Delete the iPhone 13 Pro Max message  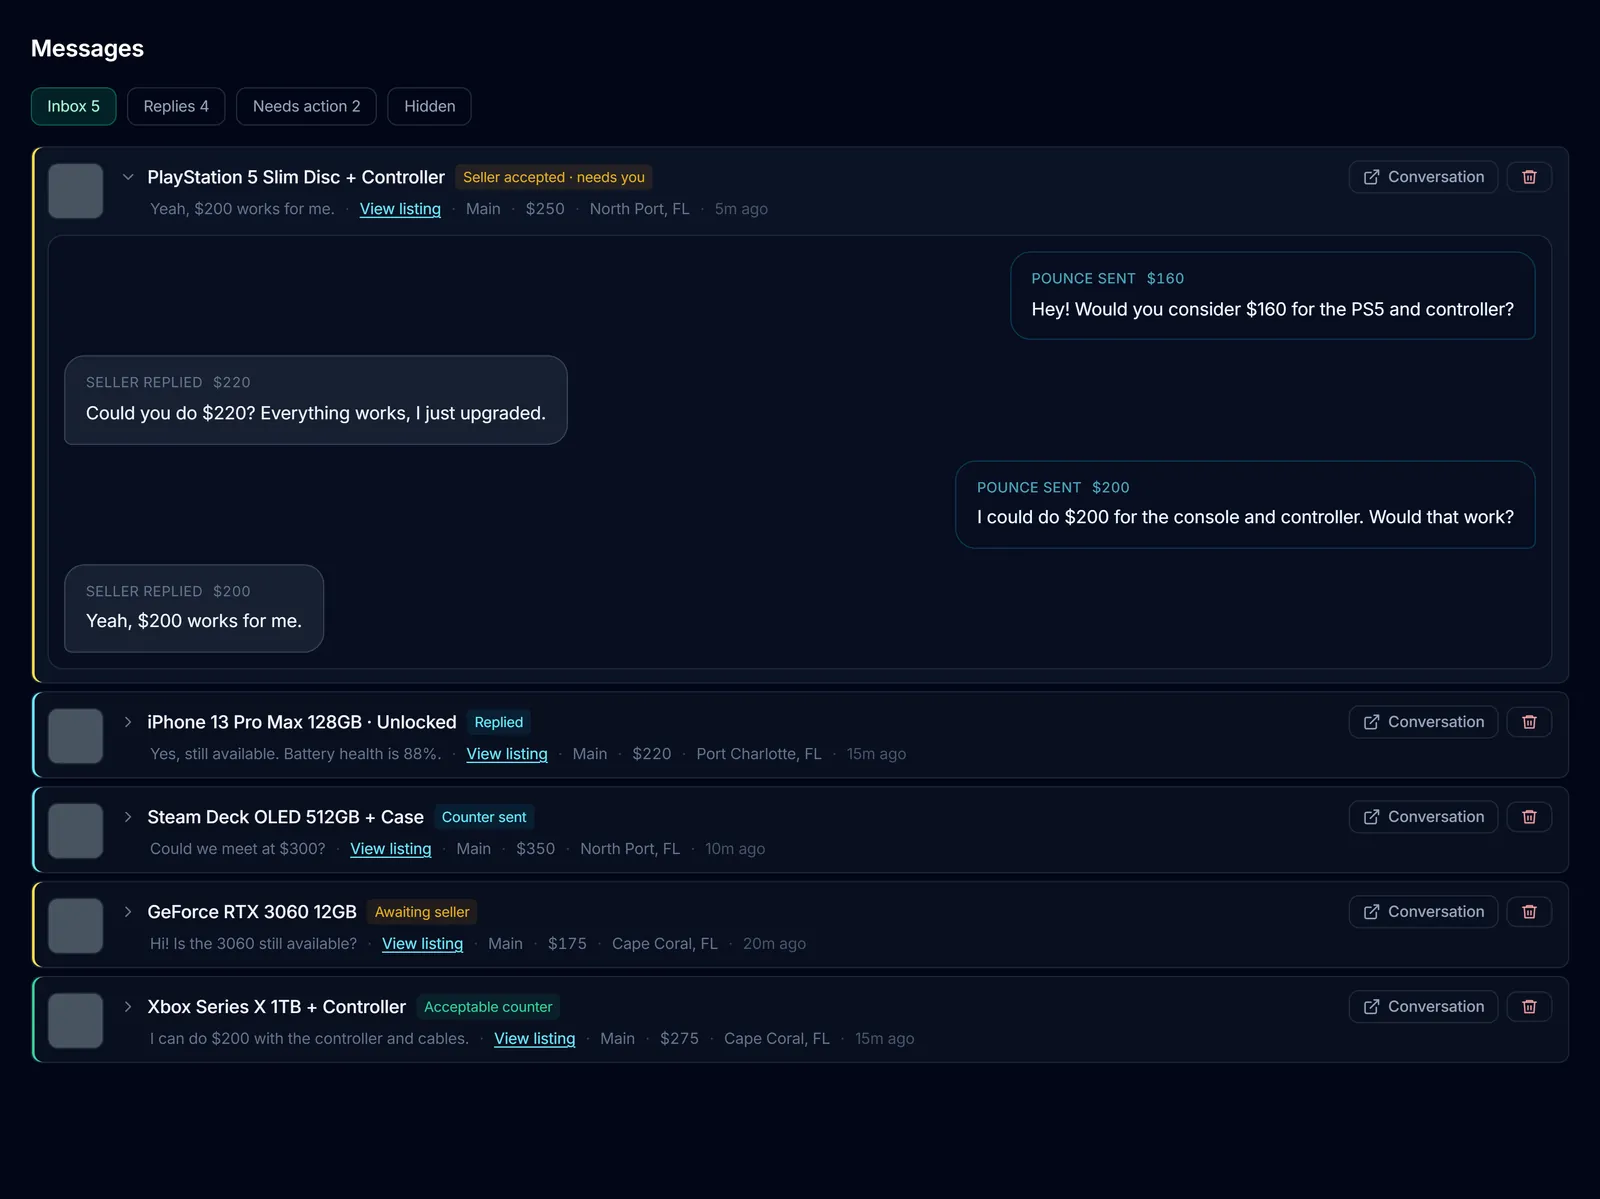[x=1529, y=722]
